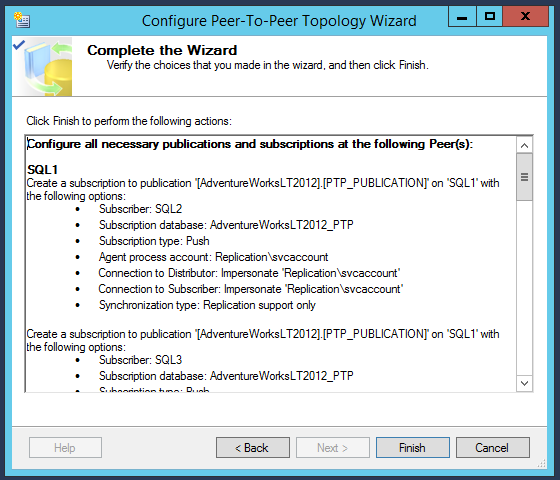Screen dimensions: 560x480
Task: Maximize the wizard window
Action: tap(490, 17)
